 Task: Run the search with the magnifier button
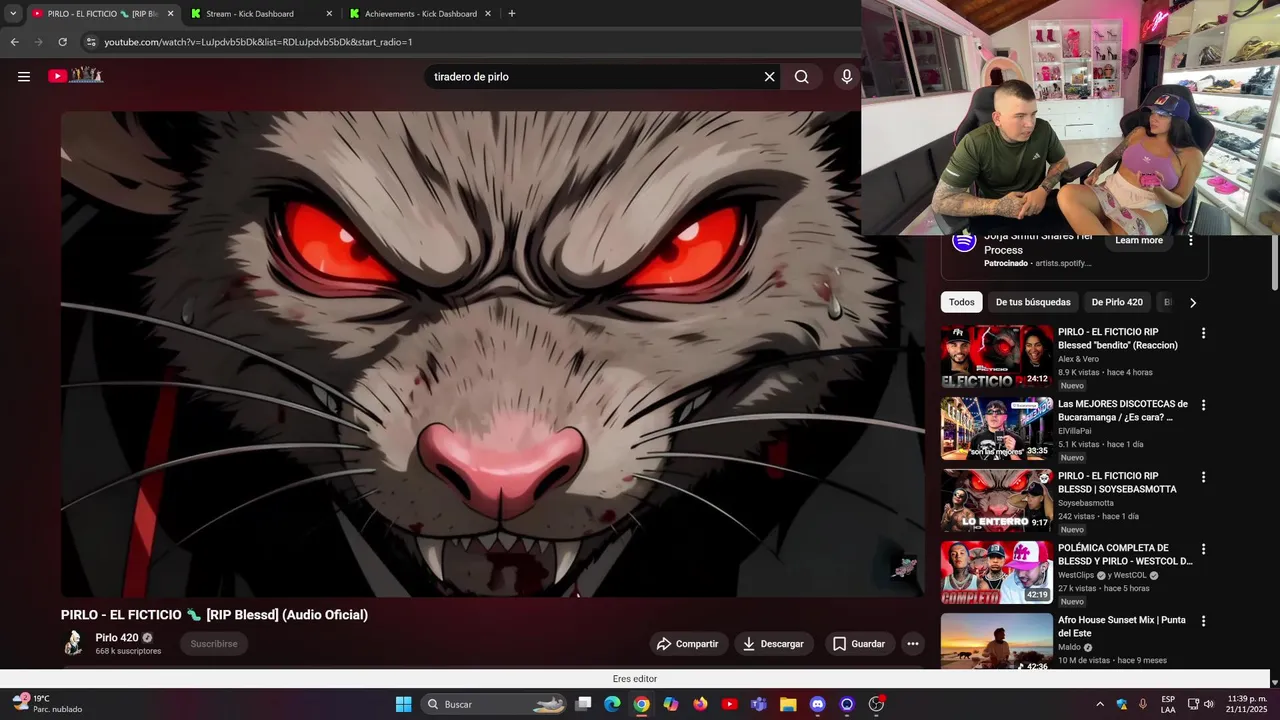click(801, 77)
